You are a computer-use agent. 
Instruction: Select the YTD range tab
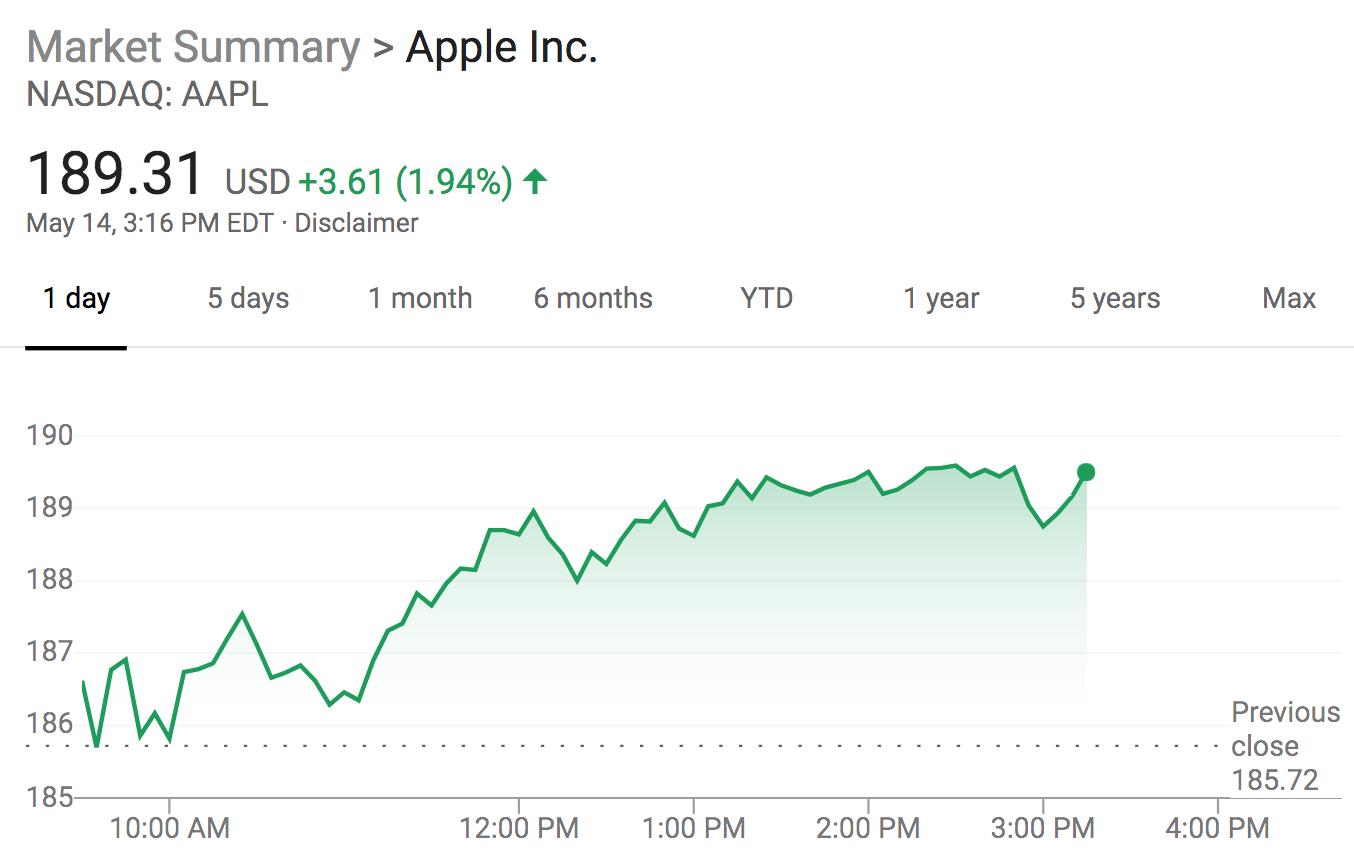pyautogui.click(x=767, y=298)
